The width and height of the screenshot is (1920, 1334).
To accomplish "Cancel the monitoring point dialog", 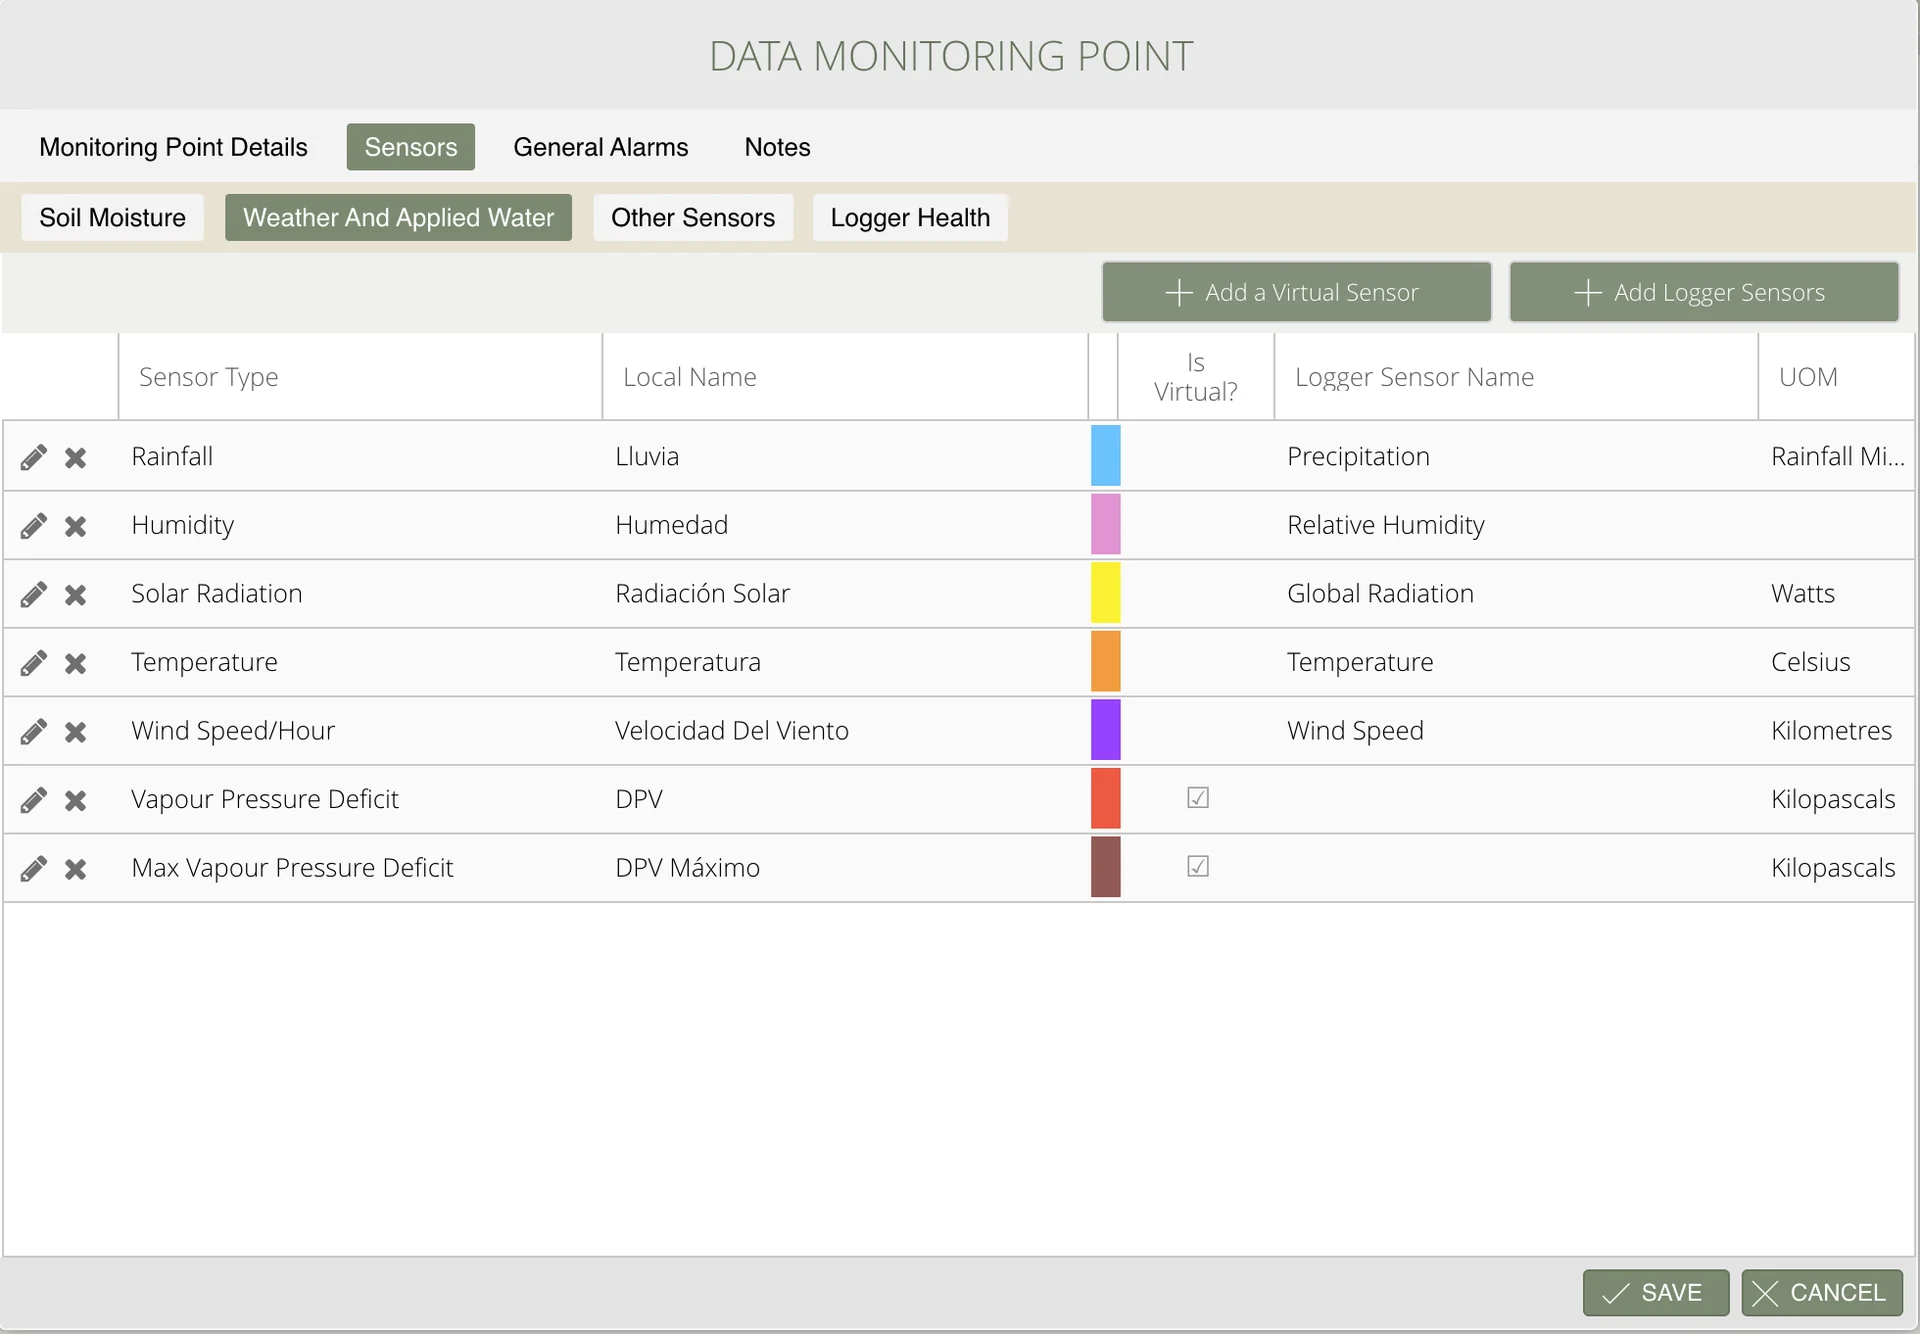I will pyautogui.click(x=1821, y=1293).
